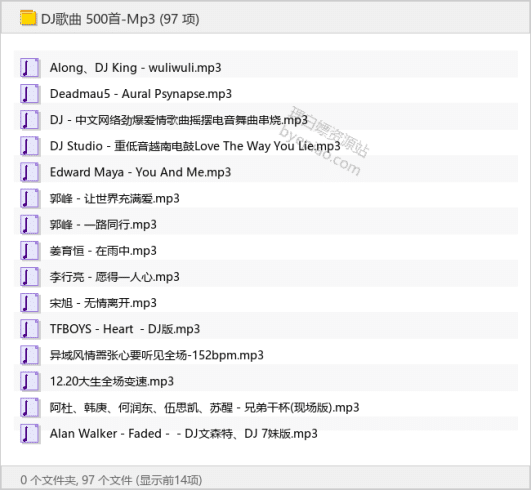Image resolution: width=531 pixels, height=490 pixels.
Task: Click music icon beside 在雨中.mp3
Action: coord(29,251)
